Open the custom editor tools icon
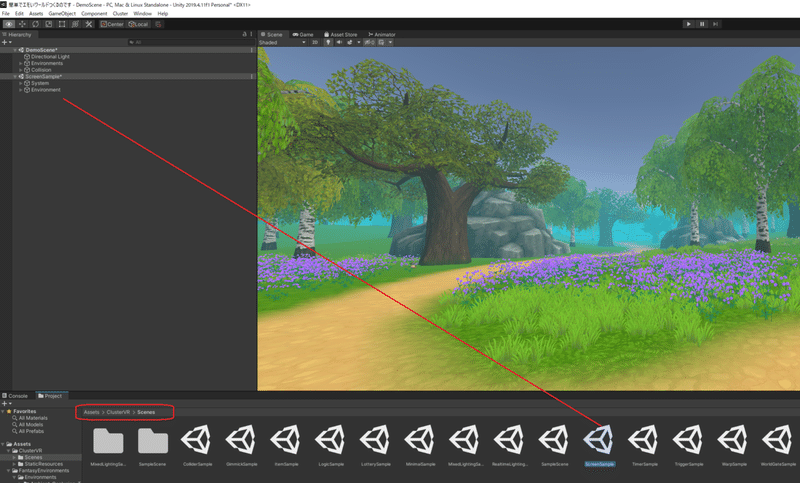The height and width of the screenshot is (483, 800). (88, 24)
